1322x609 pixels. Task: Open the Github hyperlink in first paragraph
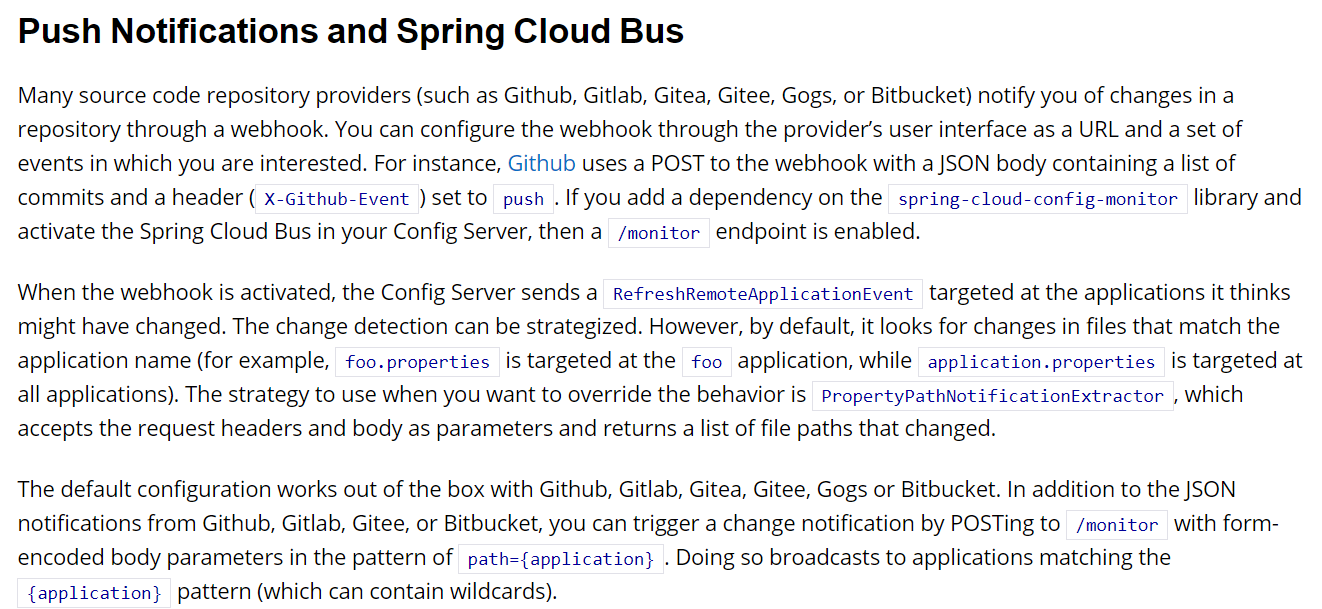pos(541,163)
